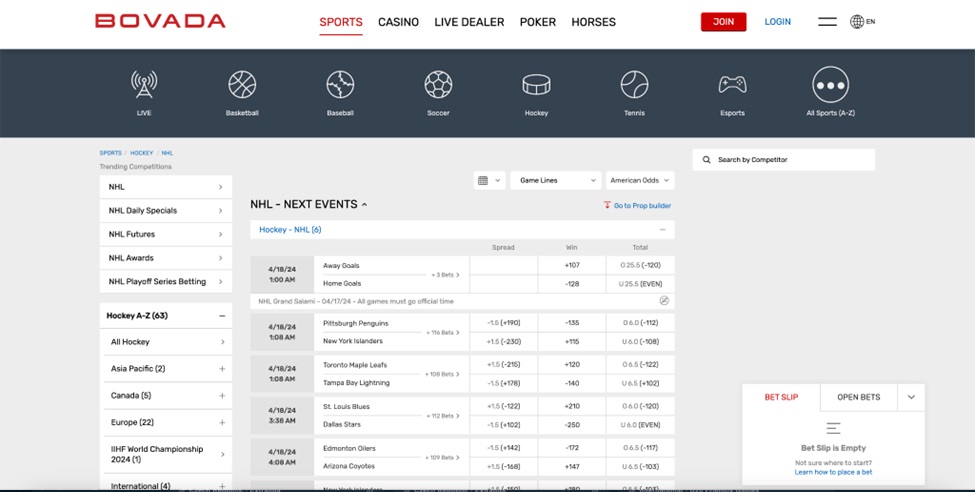Screen dimensions: 975x492
Task: Open the American Odds dropdown
Action: coord(640,181)
